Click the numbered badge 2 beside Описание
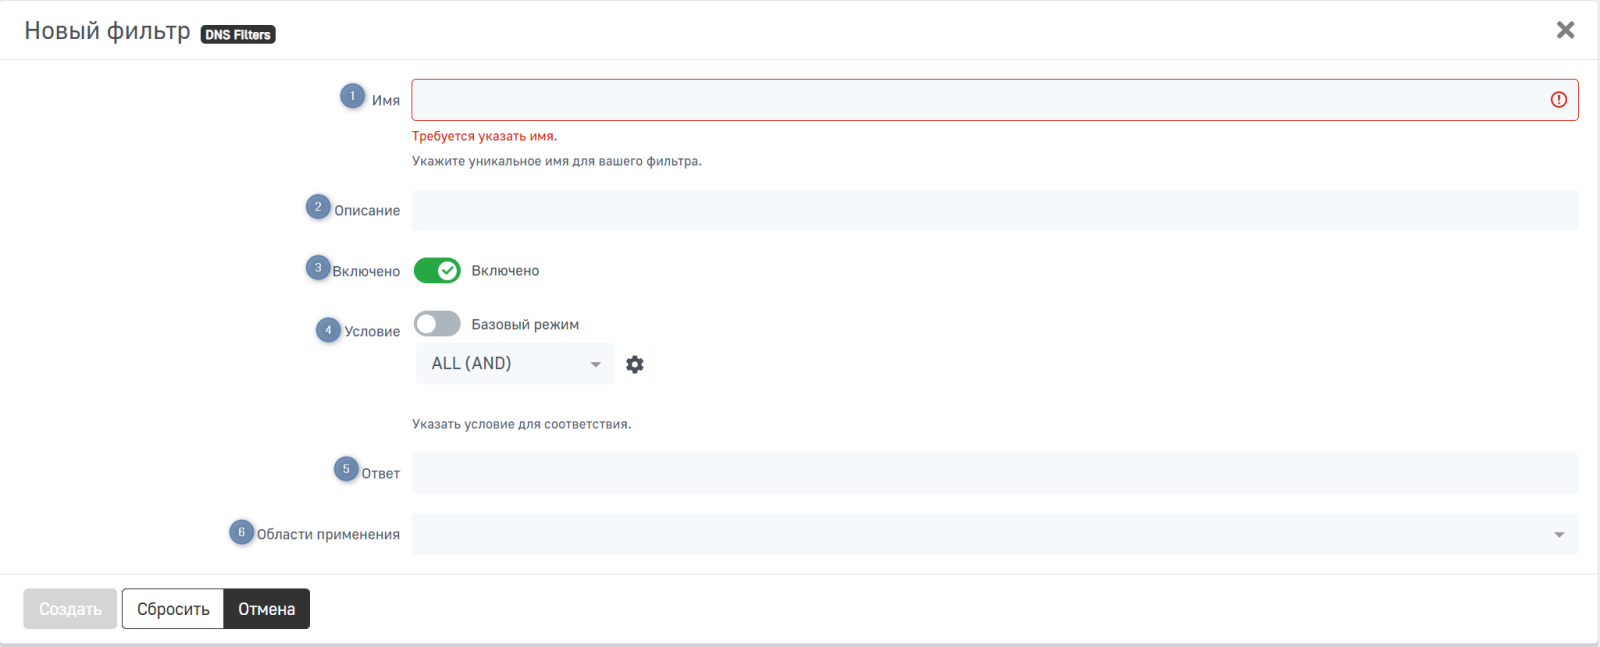The height and width of the screenshot is (647, 1600). [x=318, y=207]
